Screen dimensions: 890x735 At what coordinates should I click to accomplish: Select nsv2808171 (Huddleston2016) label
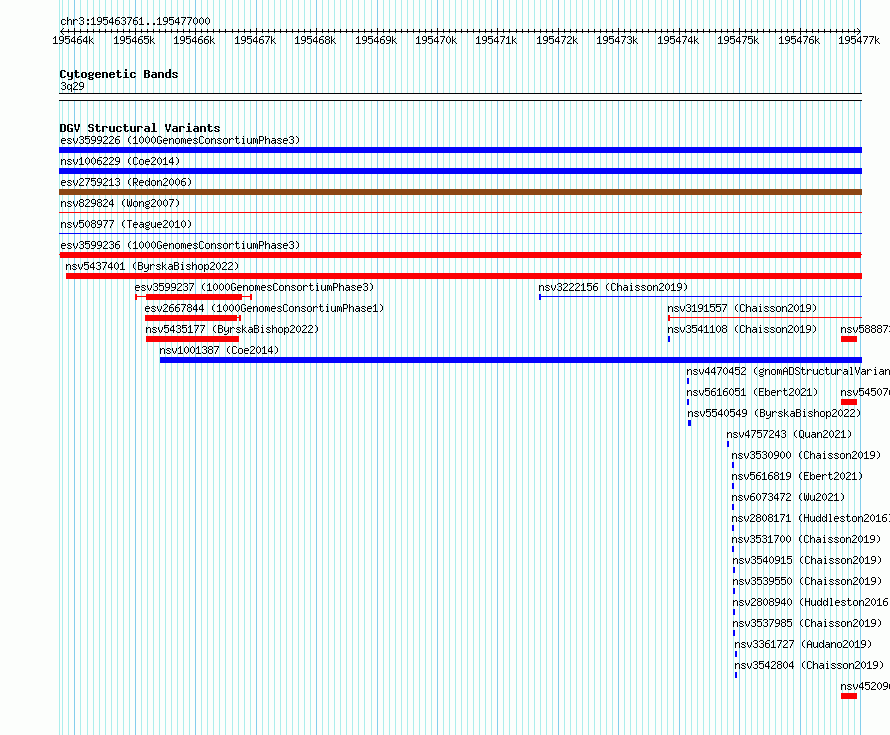(x=811, y=518)
